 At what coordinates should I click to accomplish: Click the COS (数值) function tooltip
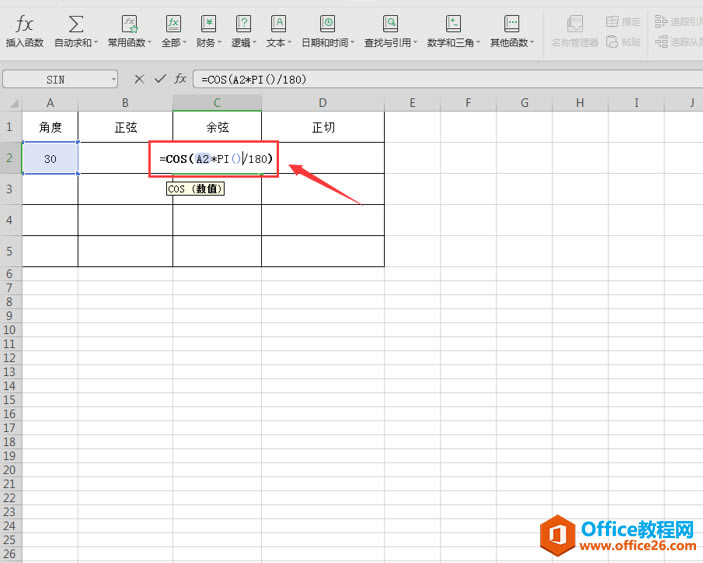coord(195,189)
